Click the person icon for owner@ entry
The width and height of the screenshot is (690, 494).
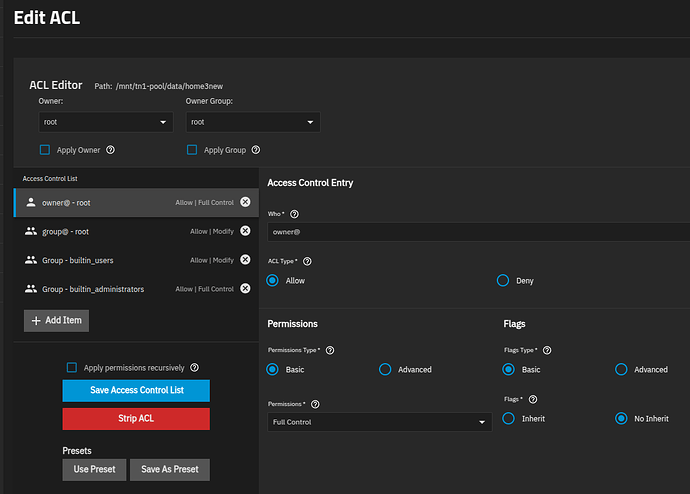click(x=31, y=202)
